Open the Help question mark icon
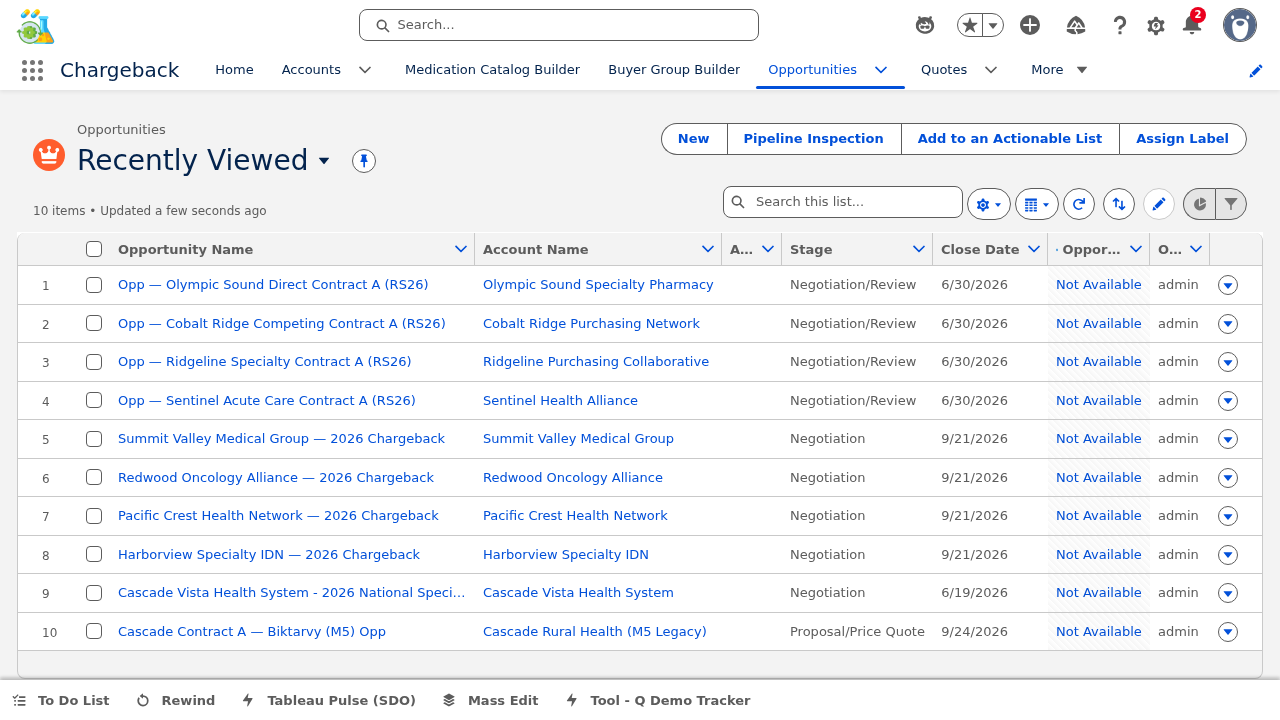 pos(1120,25)
